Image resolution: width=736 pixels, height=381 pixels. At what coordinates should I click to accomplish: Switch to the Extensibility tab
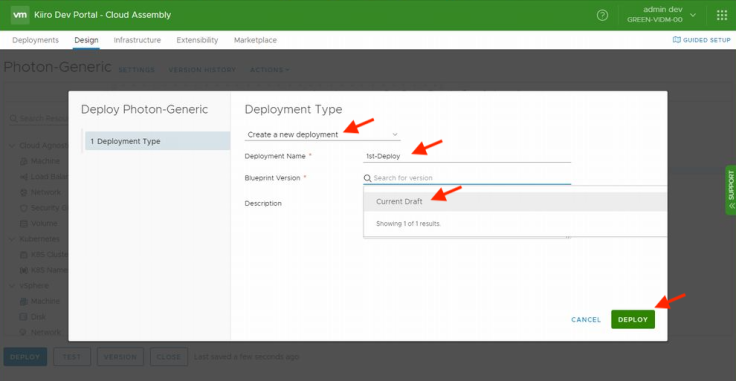[197, 40]
